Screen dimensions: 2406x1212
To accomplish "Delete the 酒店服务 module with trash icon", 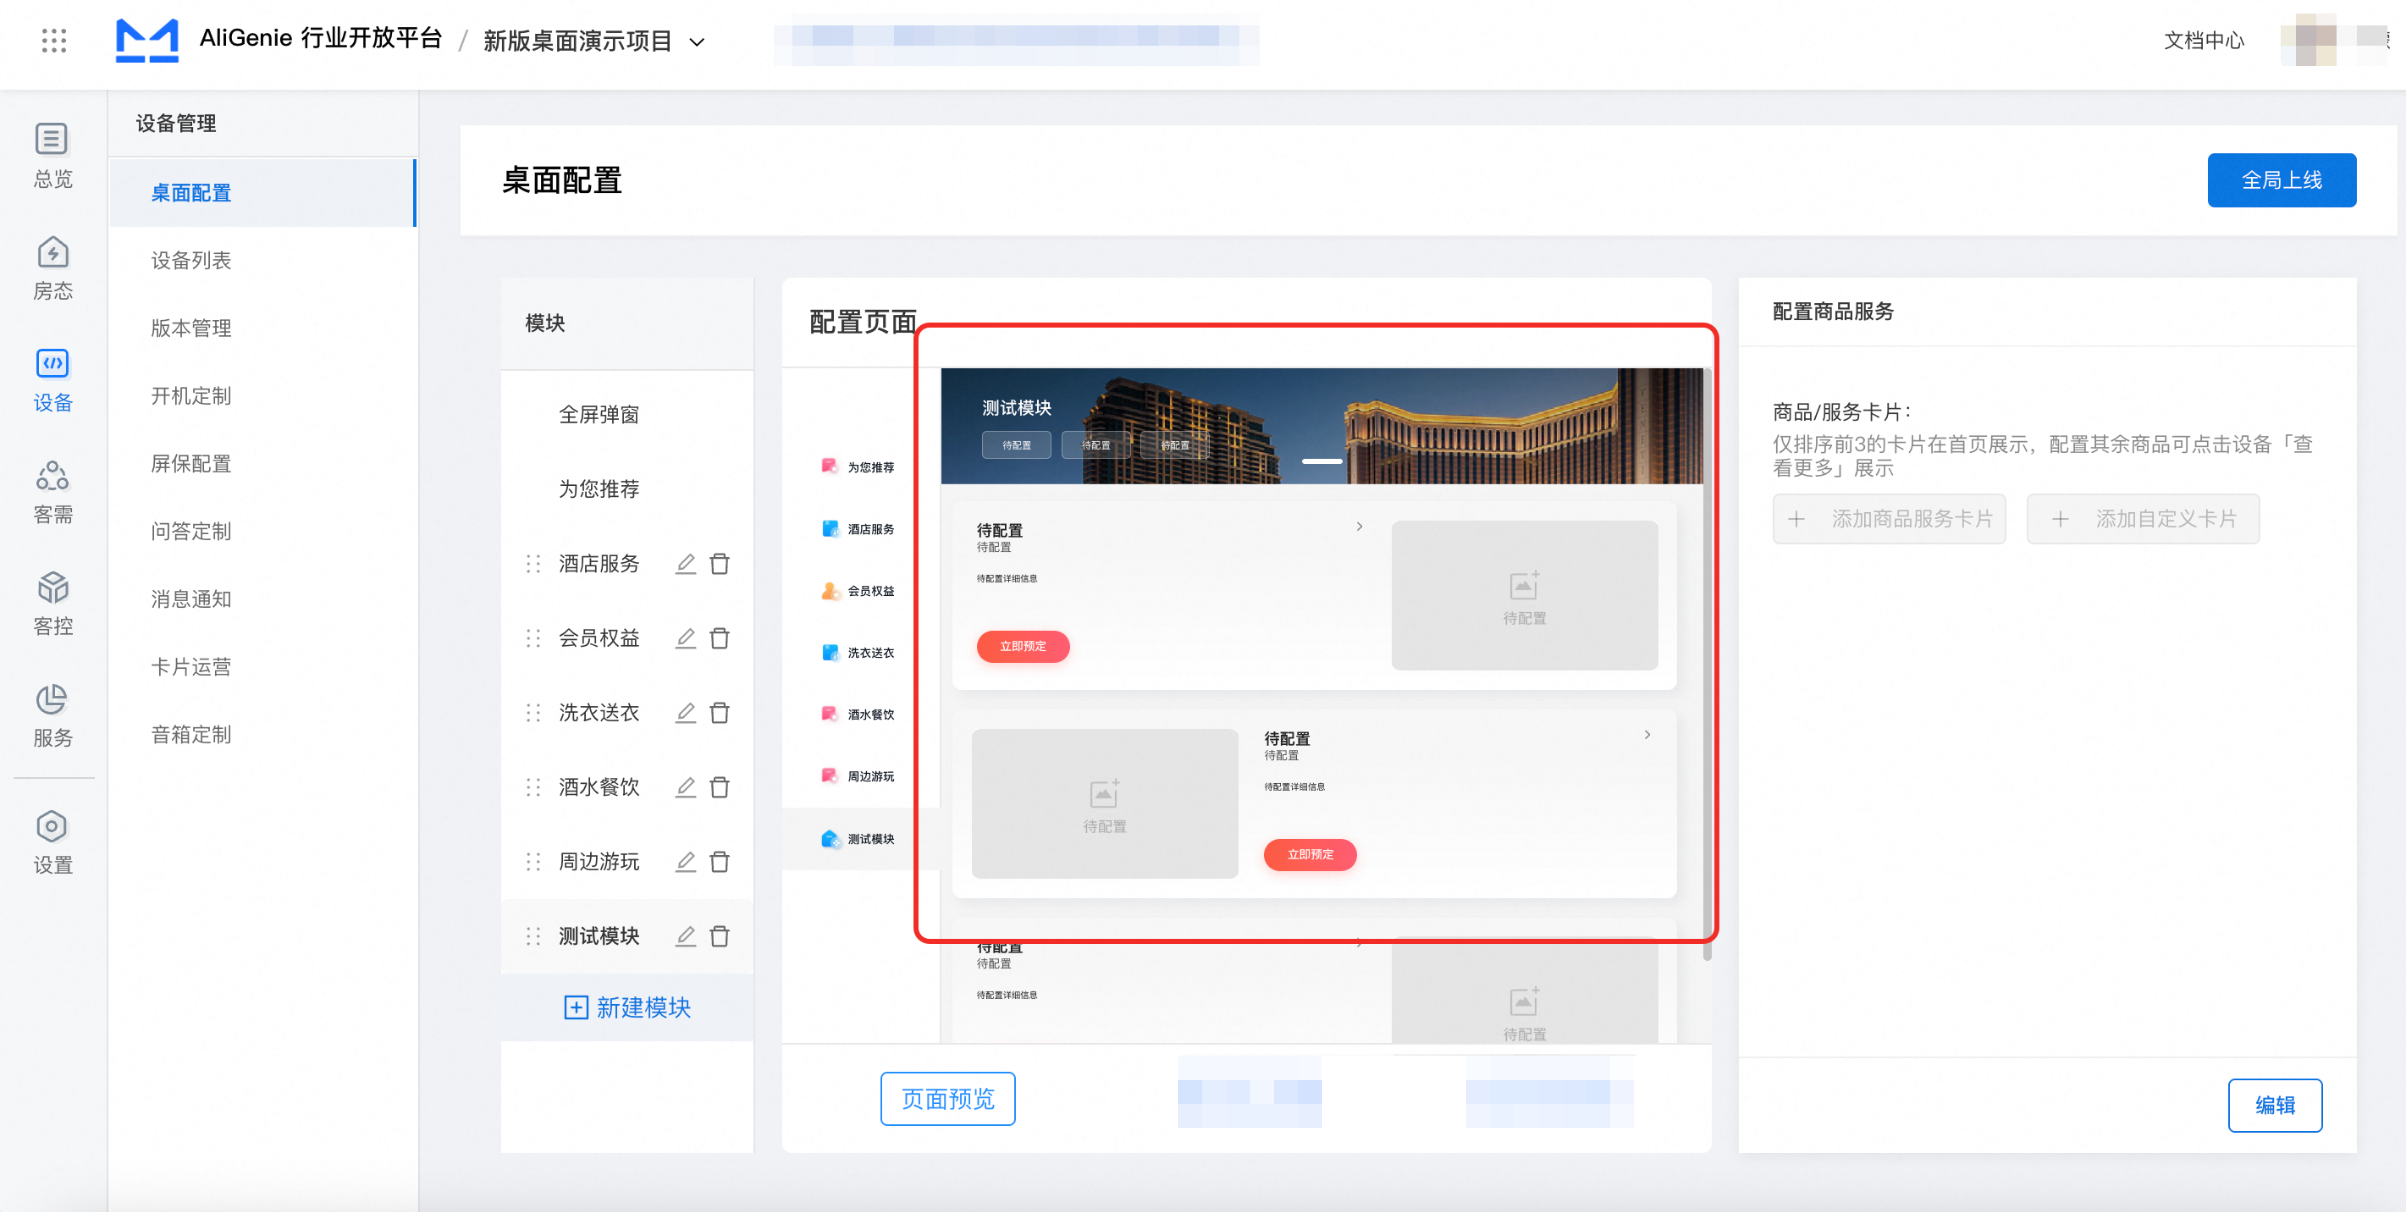I will pyautogui.click(x=719, y=564).
